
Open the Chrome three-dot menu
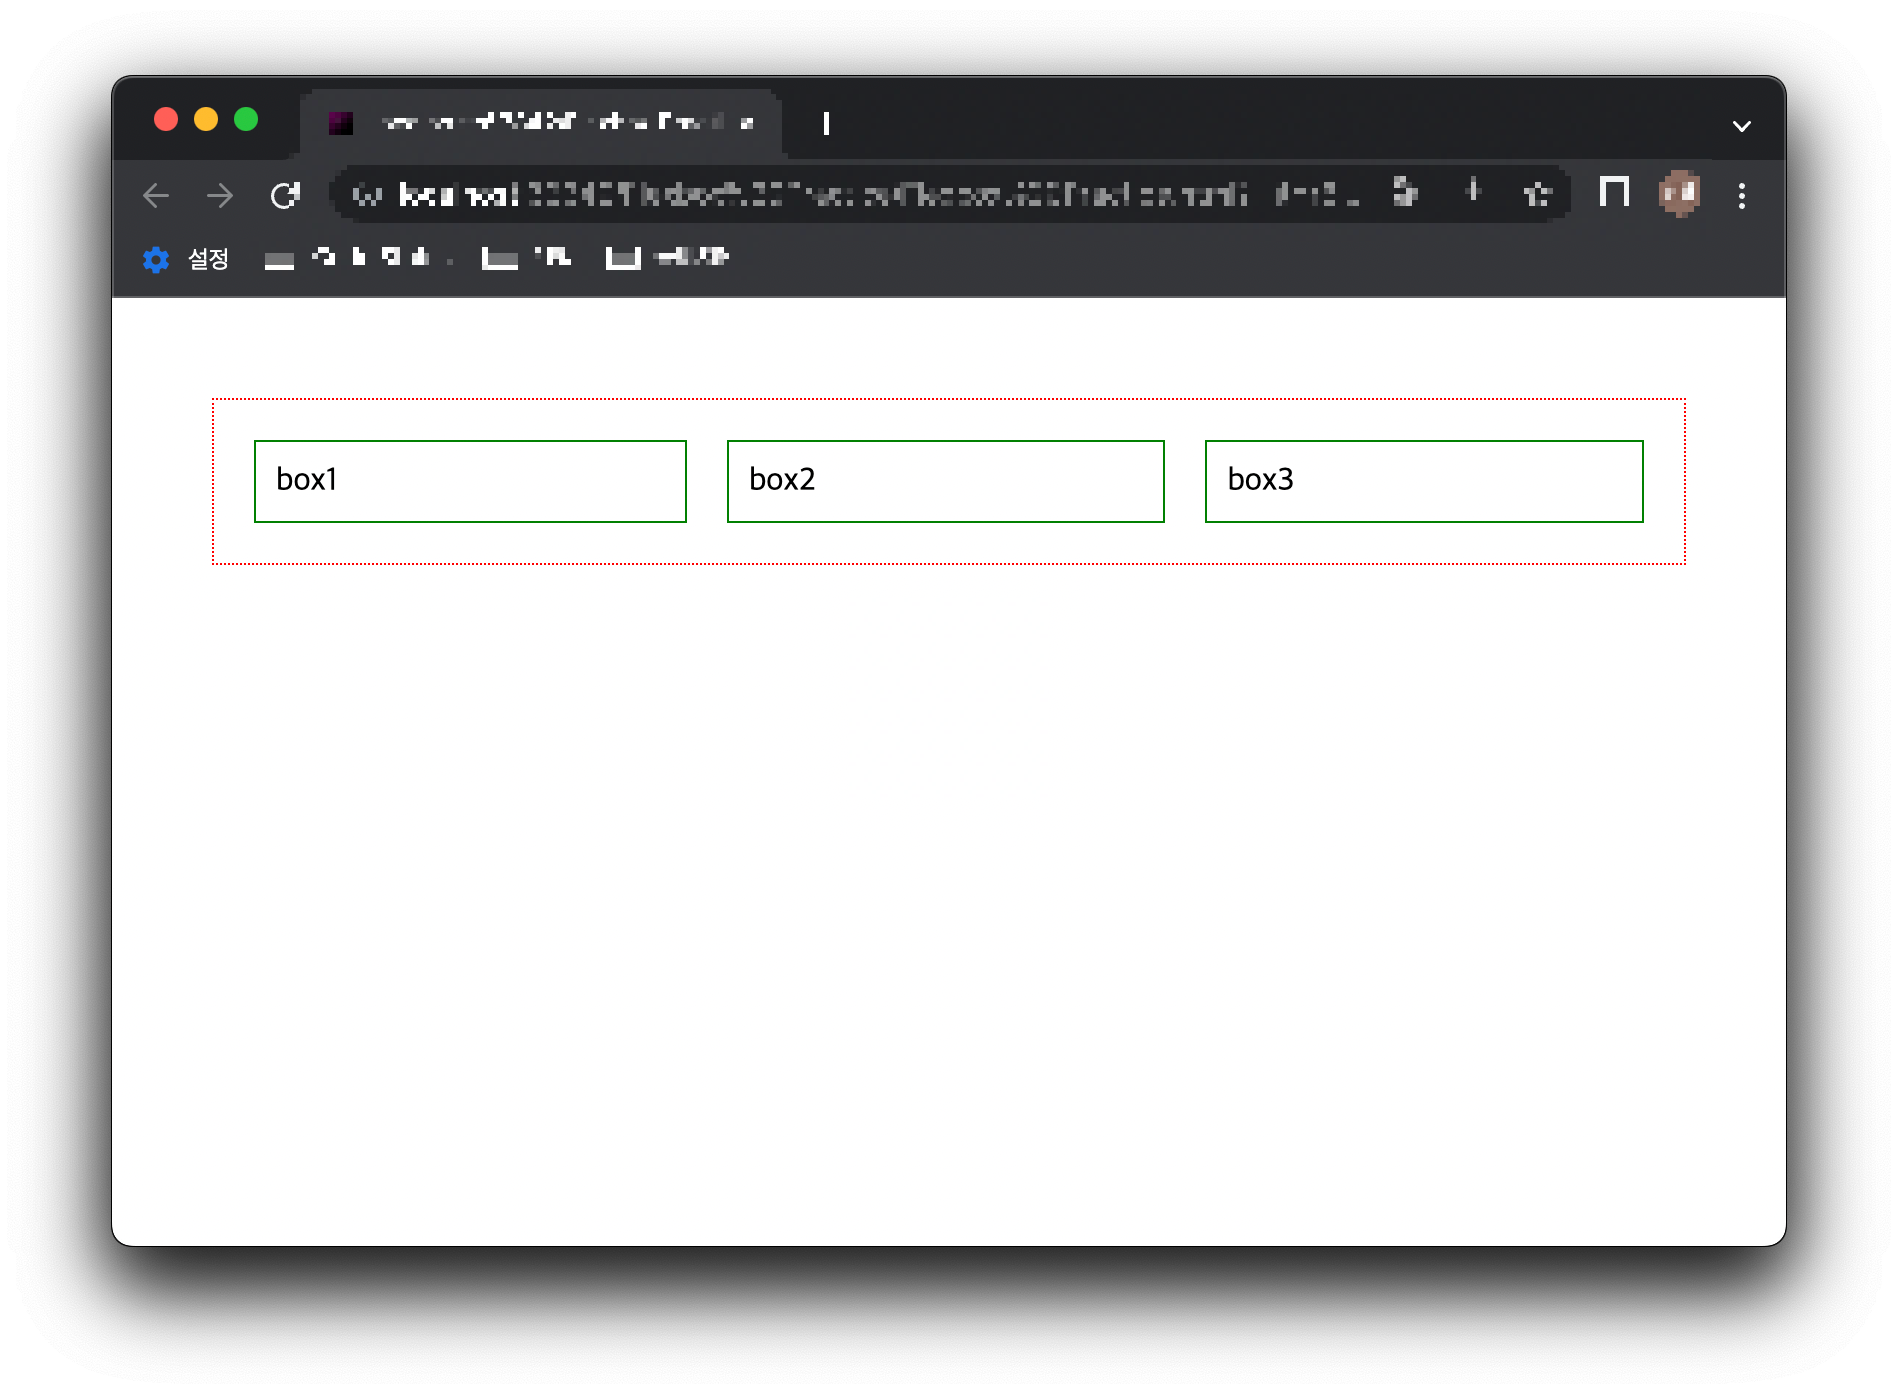click(1742, 195)
